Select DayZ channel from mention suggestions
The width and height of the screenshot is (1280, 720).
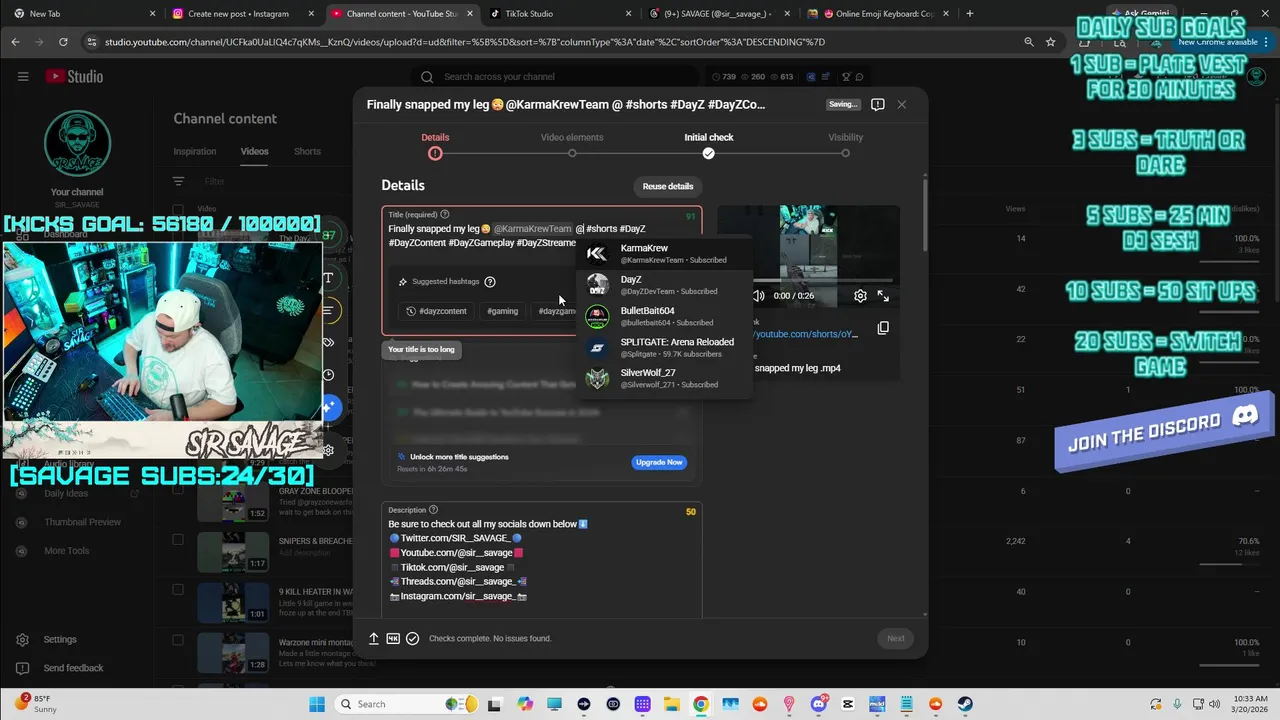(x=663, y=285)
